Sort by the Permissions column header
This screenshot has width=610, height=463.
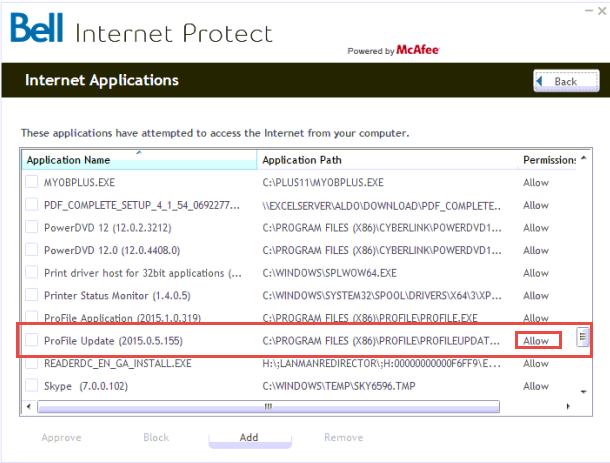(x=549, y=160)
